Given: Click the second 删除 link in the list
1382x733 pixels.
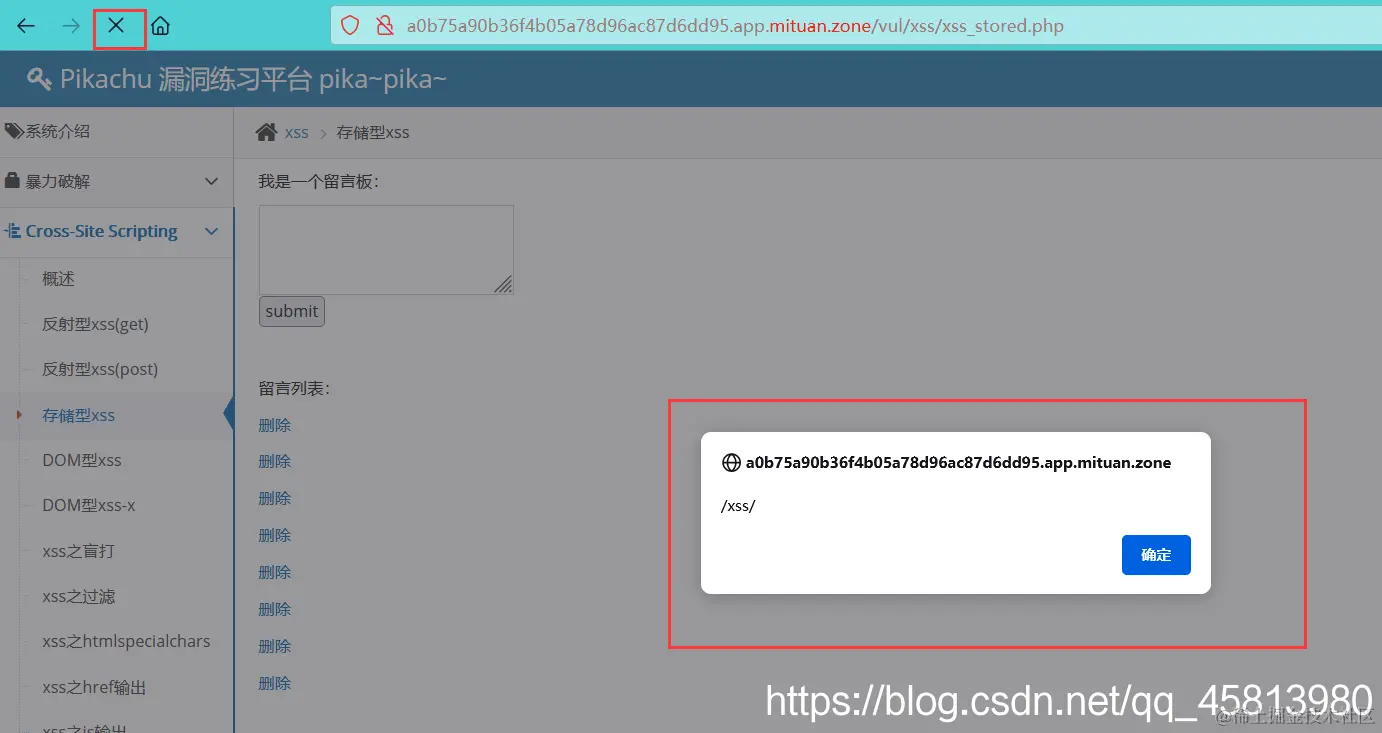Looking at the screenshot, I should (x=275, y=461).
